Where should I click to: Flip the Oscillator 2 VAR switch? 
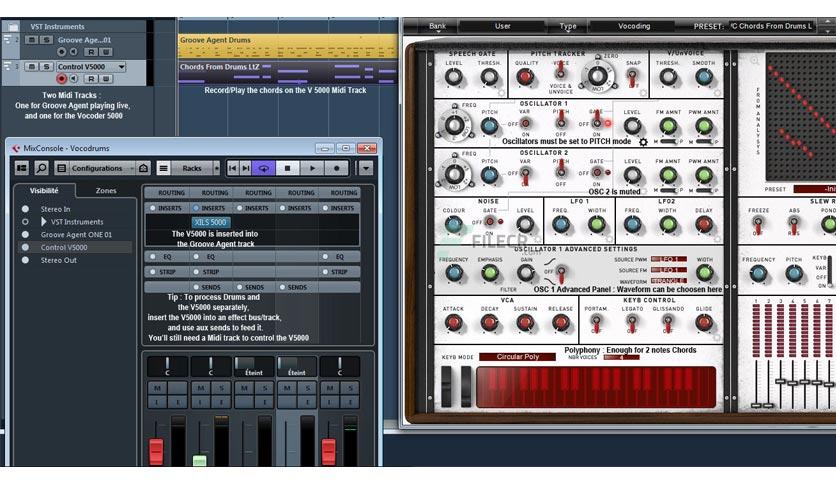click(x=525, y=175)
